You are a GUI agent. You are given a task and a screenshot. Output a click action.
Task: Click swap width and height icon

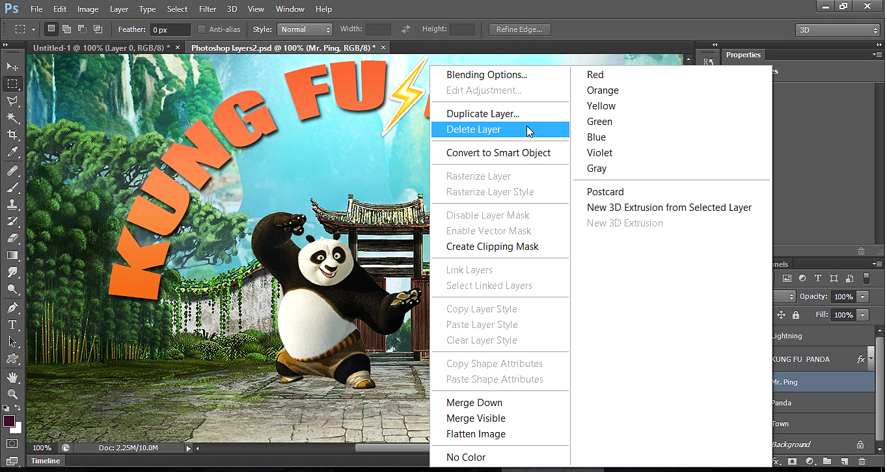[x=406, y=29]
